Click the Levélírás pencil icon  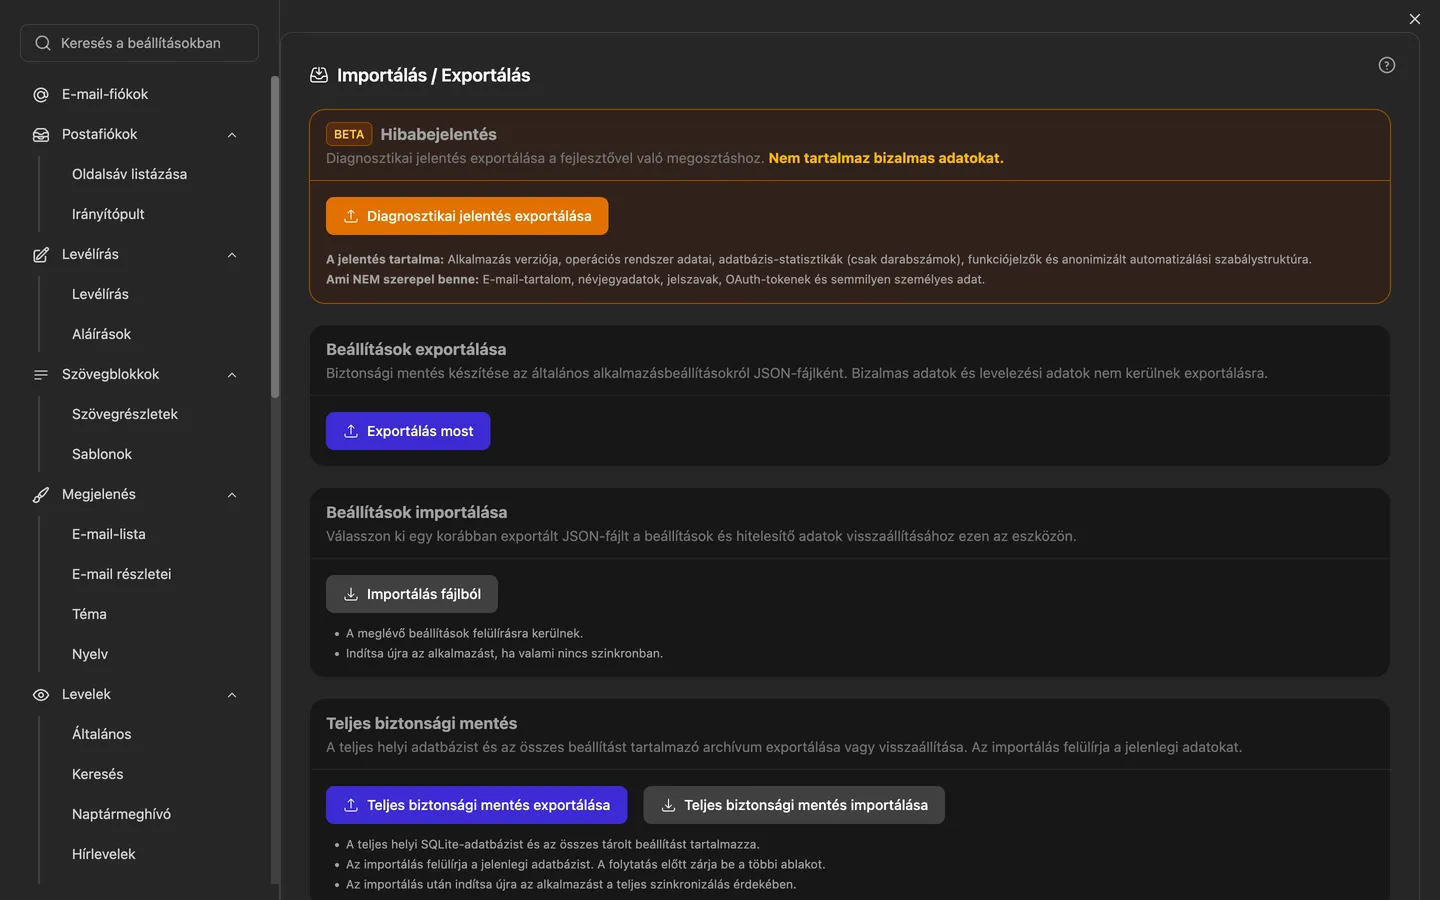click(x=41, y=255)
